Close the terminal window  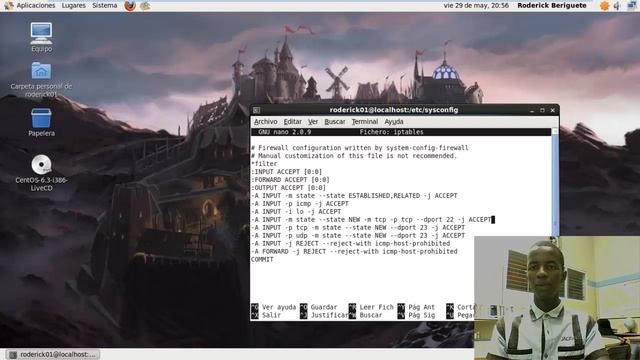click(x=553, y=110)
